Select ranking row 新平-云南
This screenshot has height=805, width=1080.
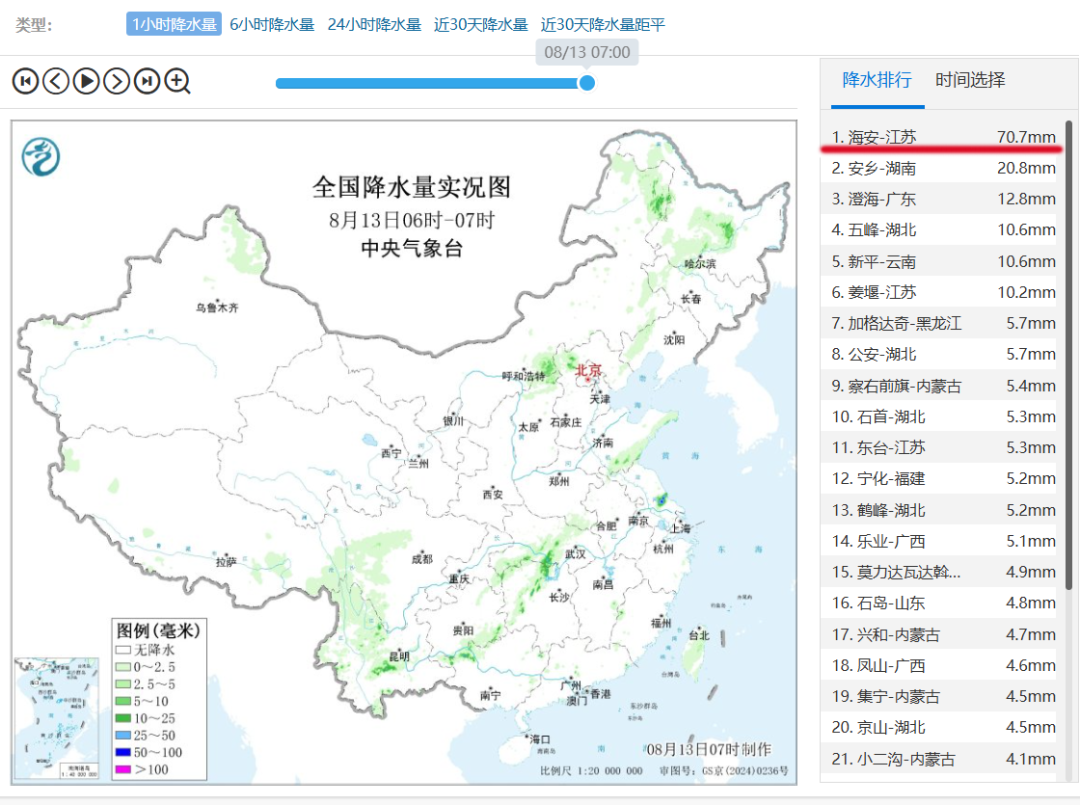(939, 262)
